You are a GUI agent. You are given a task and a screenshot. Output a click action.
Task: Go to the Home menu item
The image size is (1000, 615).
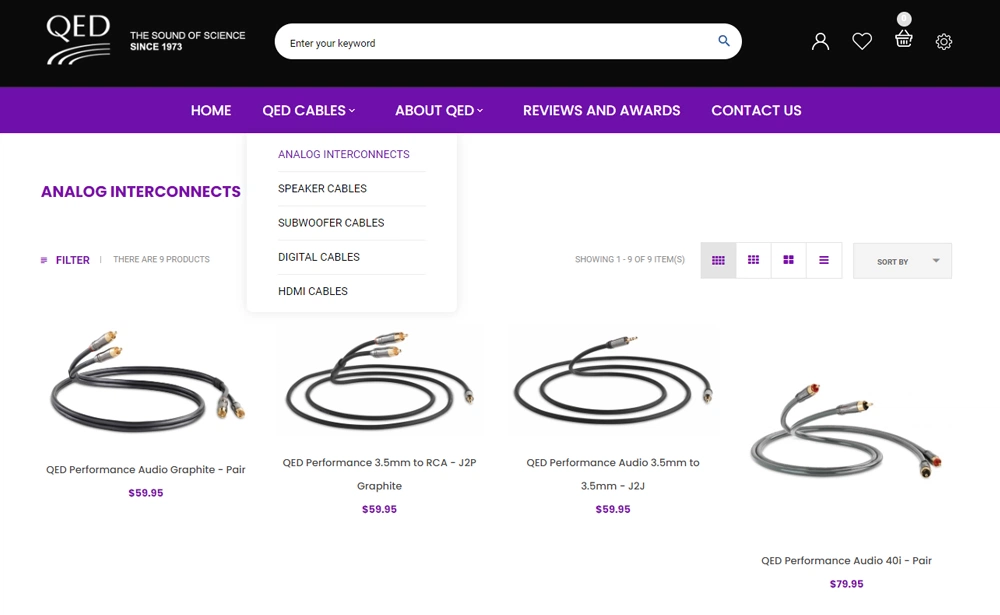[210, 110]
